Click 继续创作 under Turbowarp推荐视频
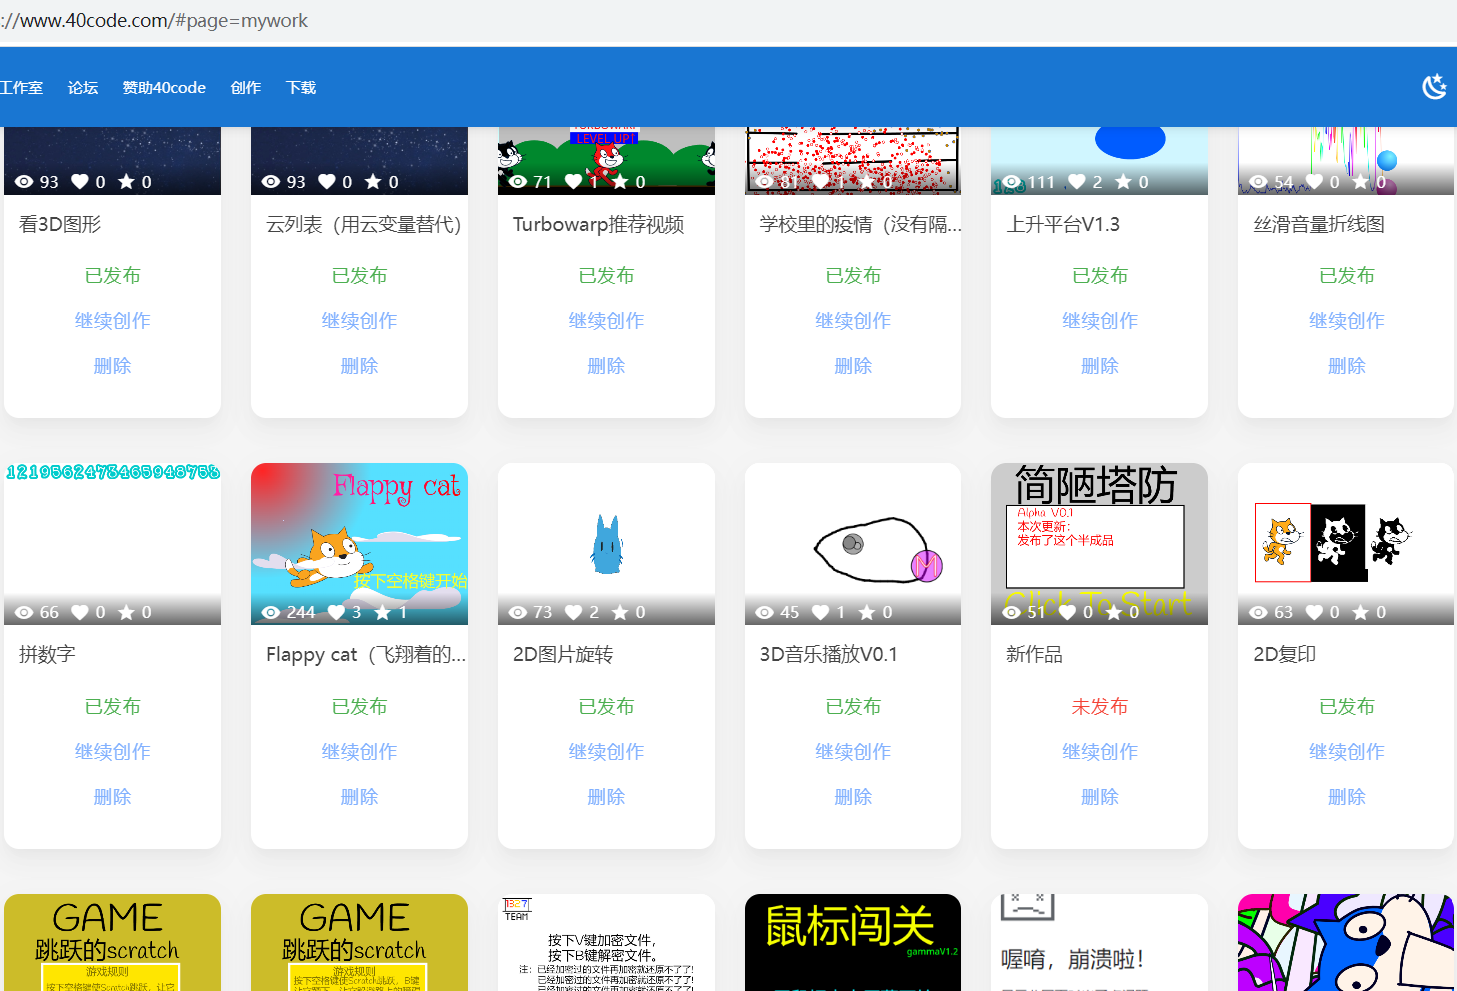Screen dimensions: 1457x991 (x=606, y=320)
